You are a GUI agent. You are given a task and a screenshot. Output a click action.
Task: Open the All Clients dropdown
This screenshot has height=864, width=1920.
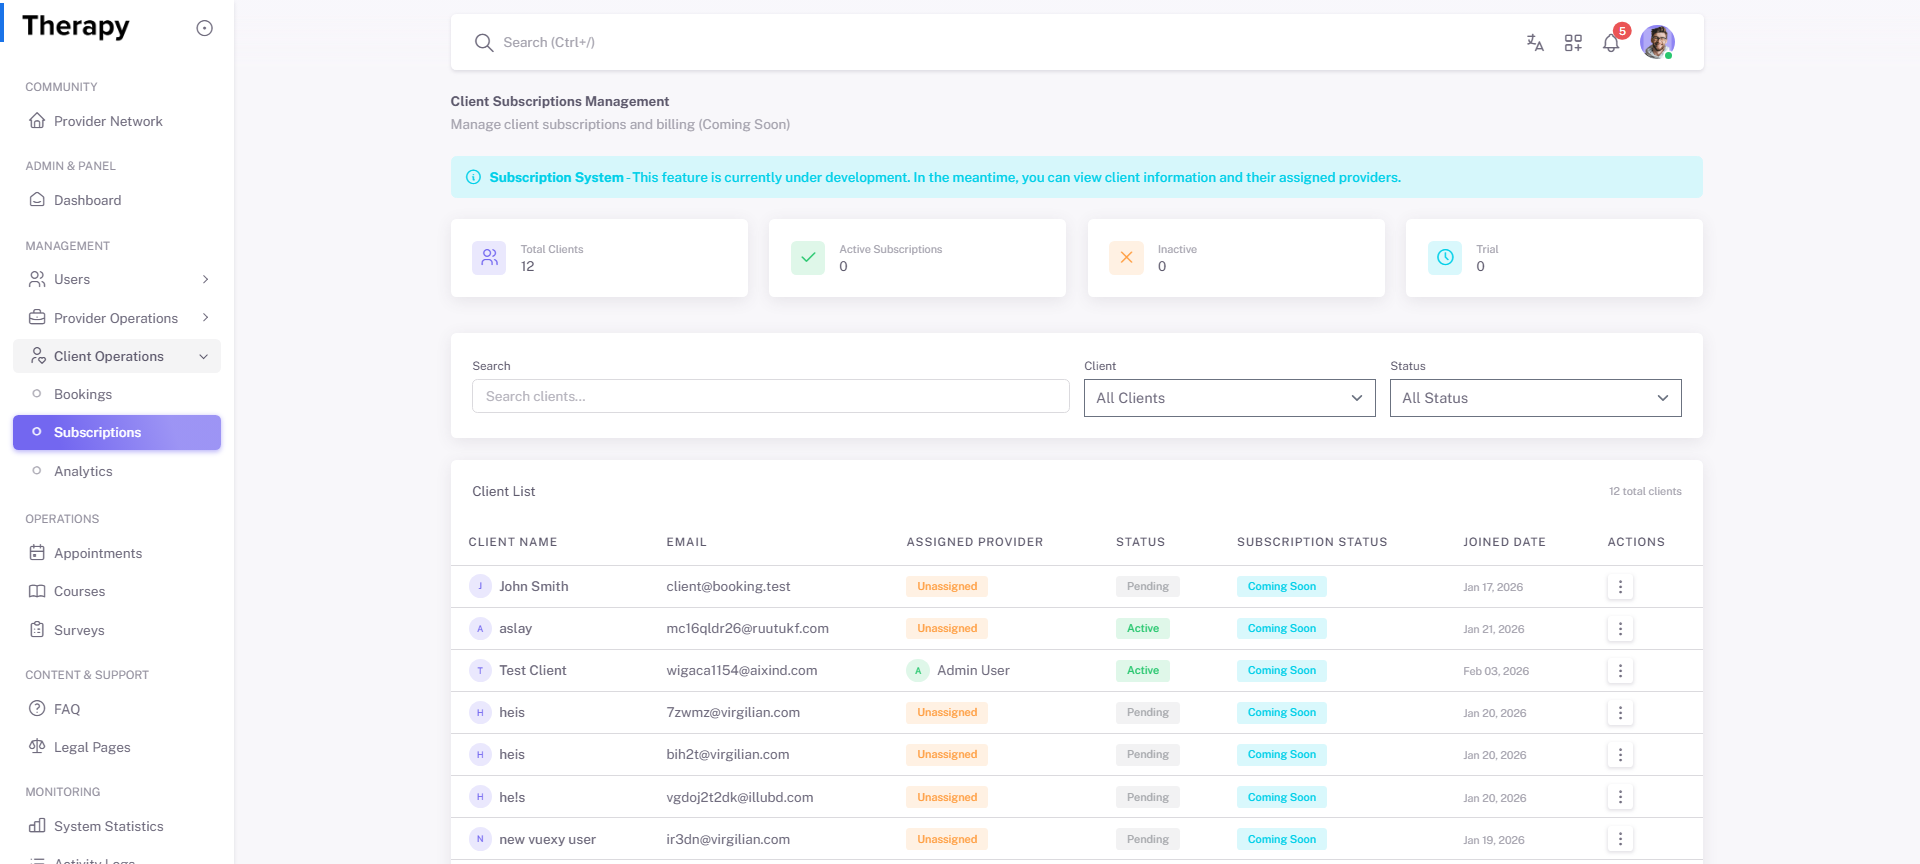(1229, 398)
